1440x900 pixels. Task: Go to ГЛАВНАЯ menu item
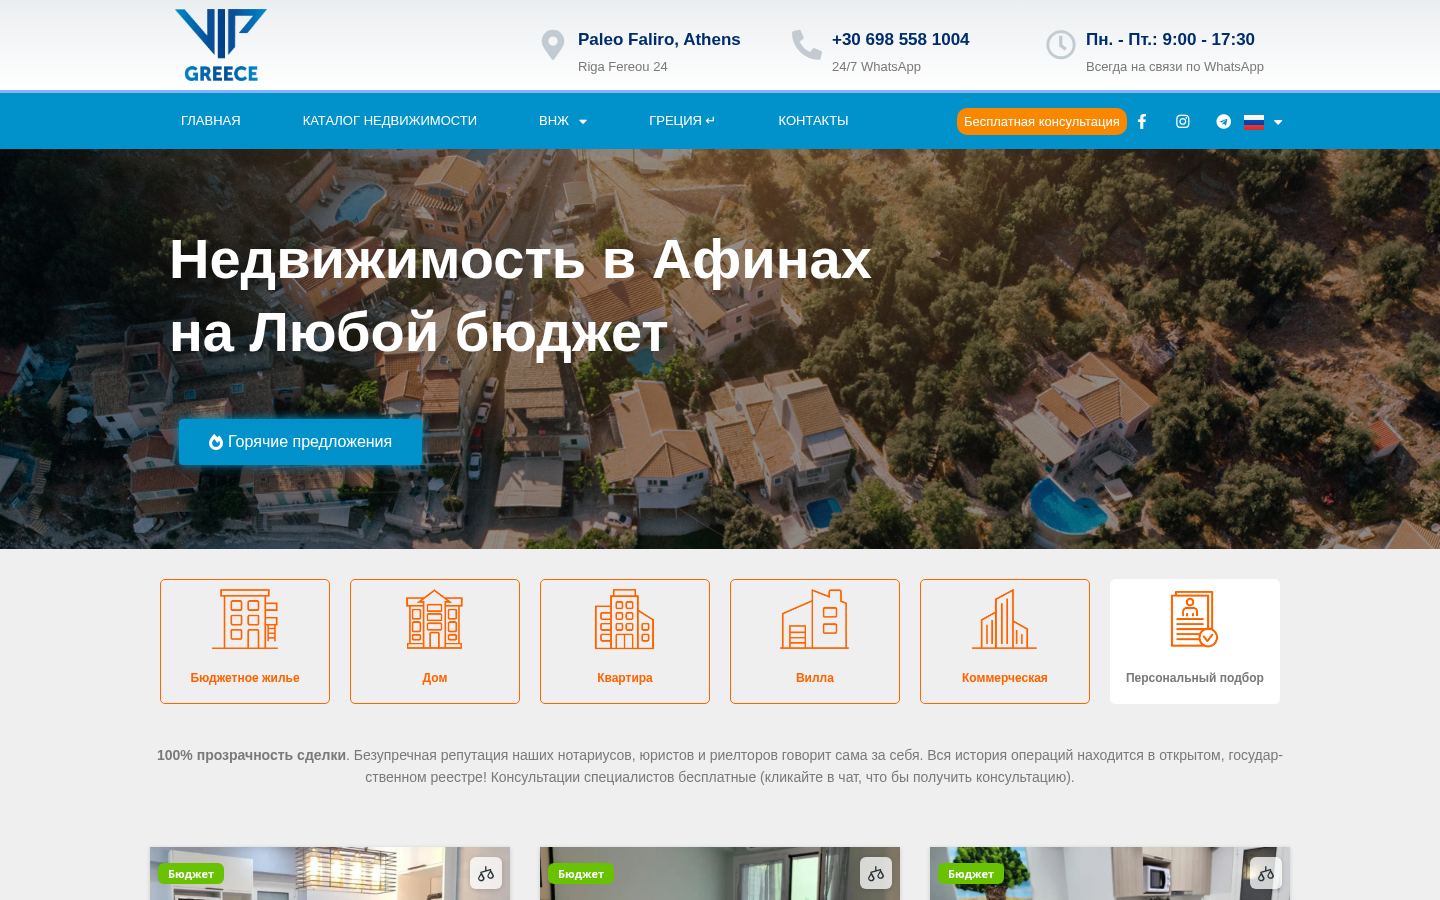(x=211, y=121)
